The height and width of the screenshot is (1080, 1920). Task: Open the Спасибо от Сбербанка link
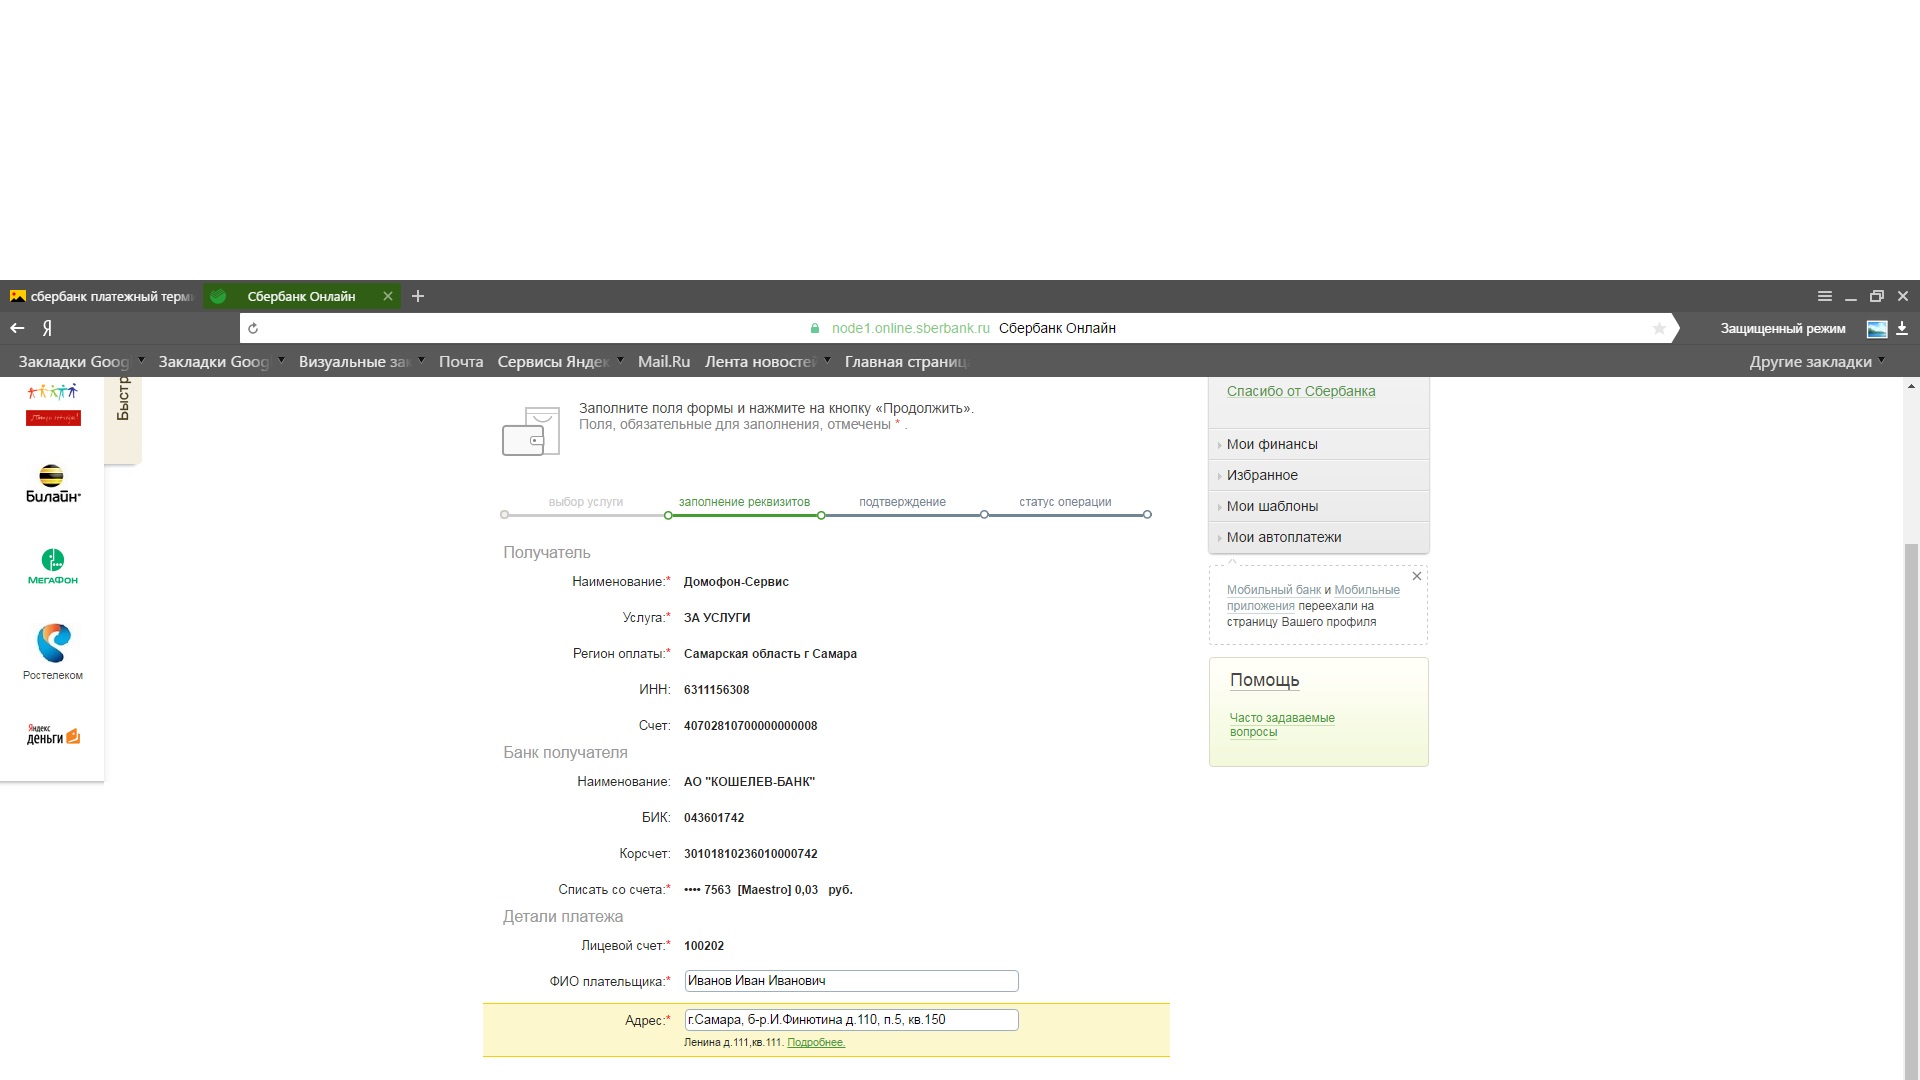point(1300,391)
